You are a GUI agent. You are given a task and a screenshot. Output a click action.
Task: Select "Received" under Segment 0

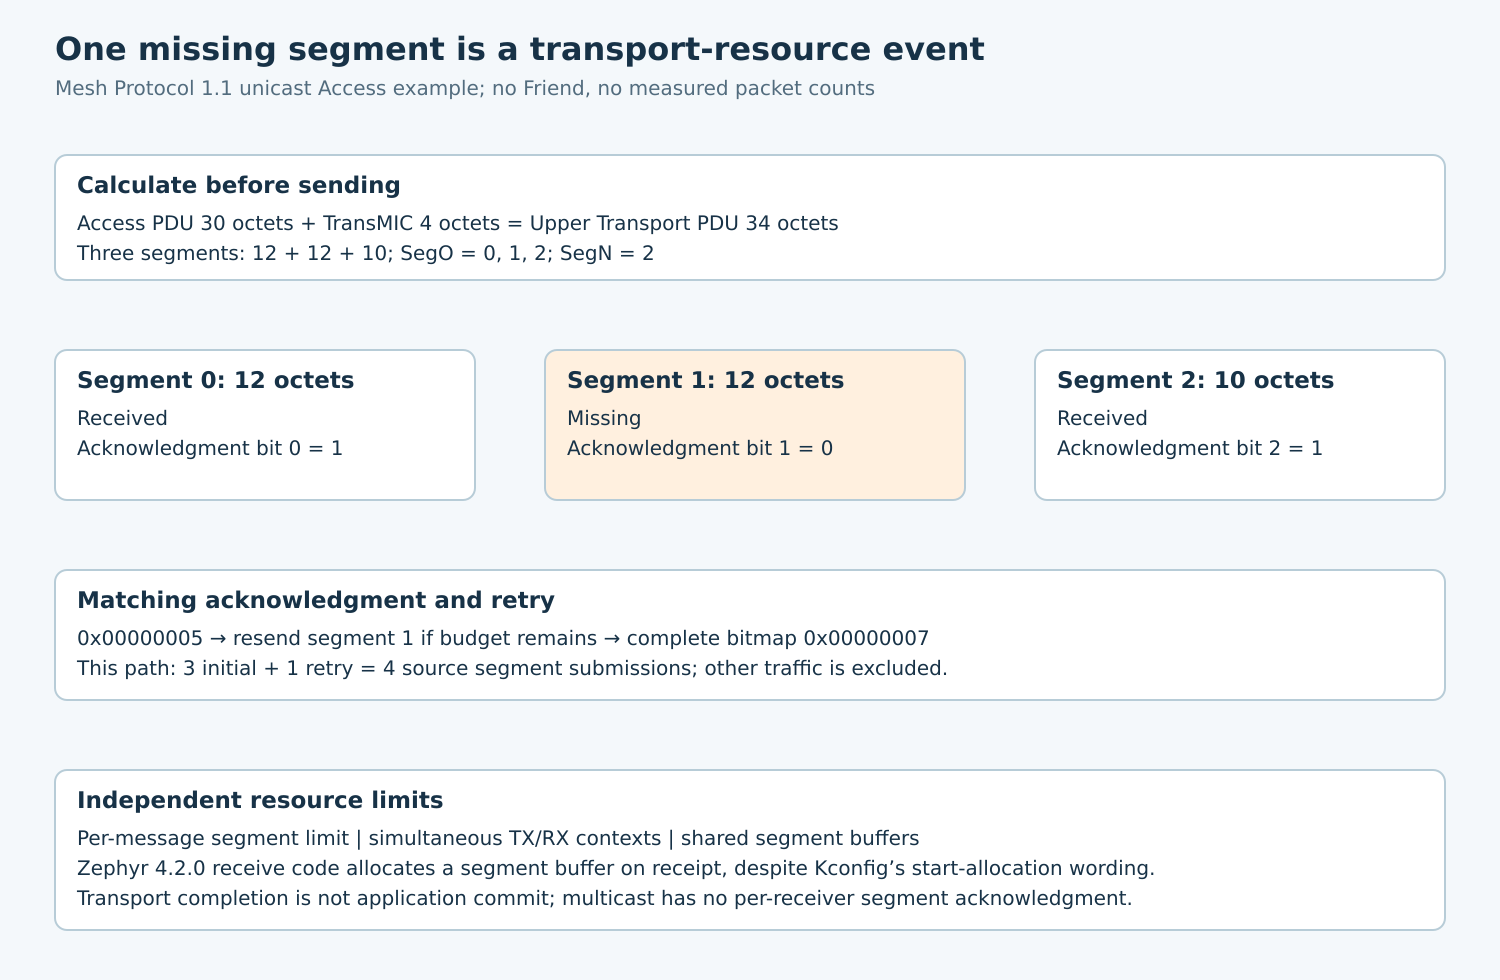tap(122, 418)
